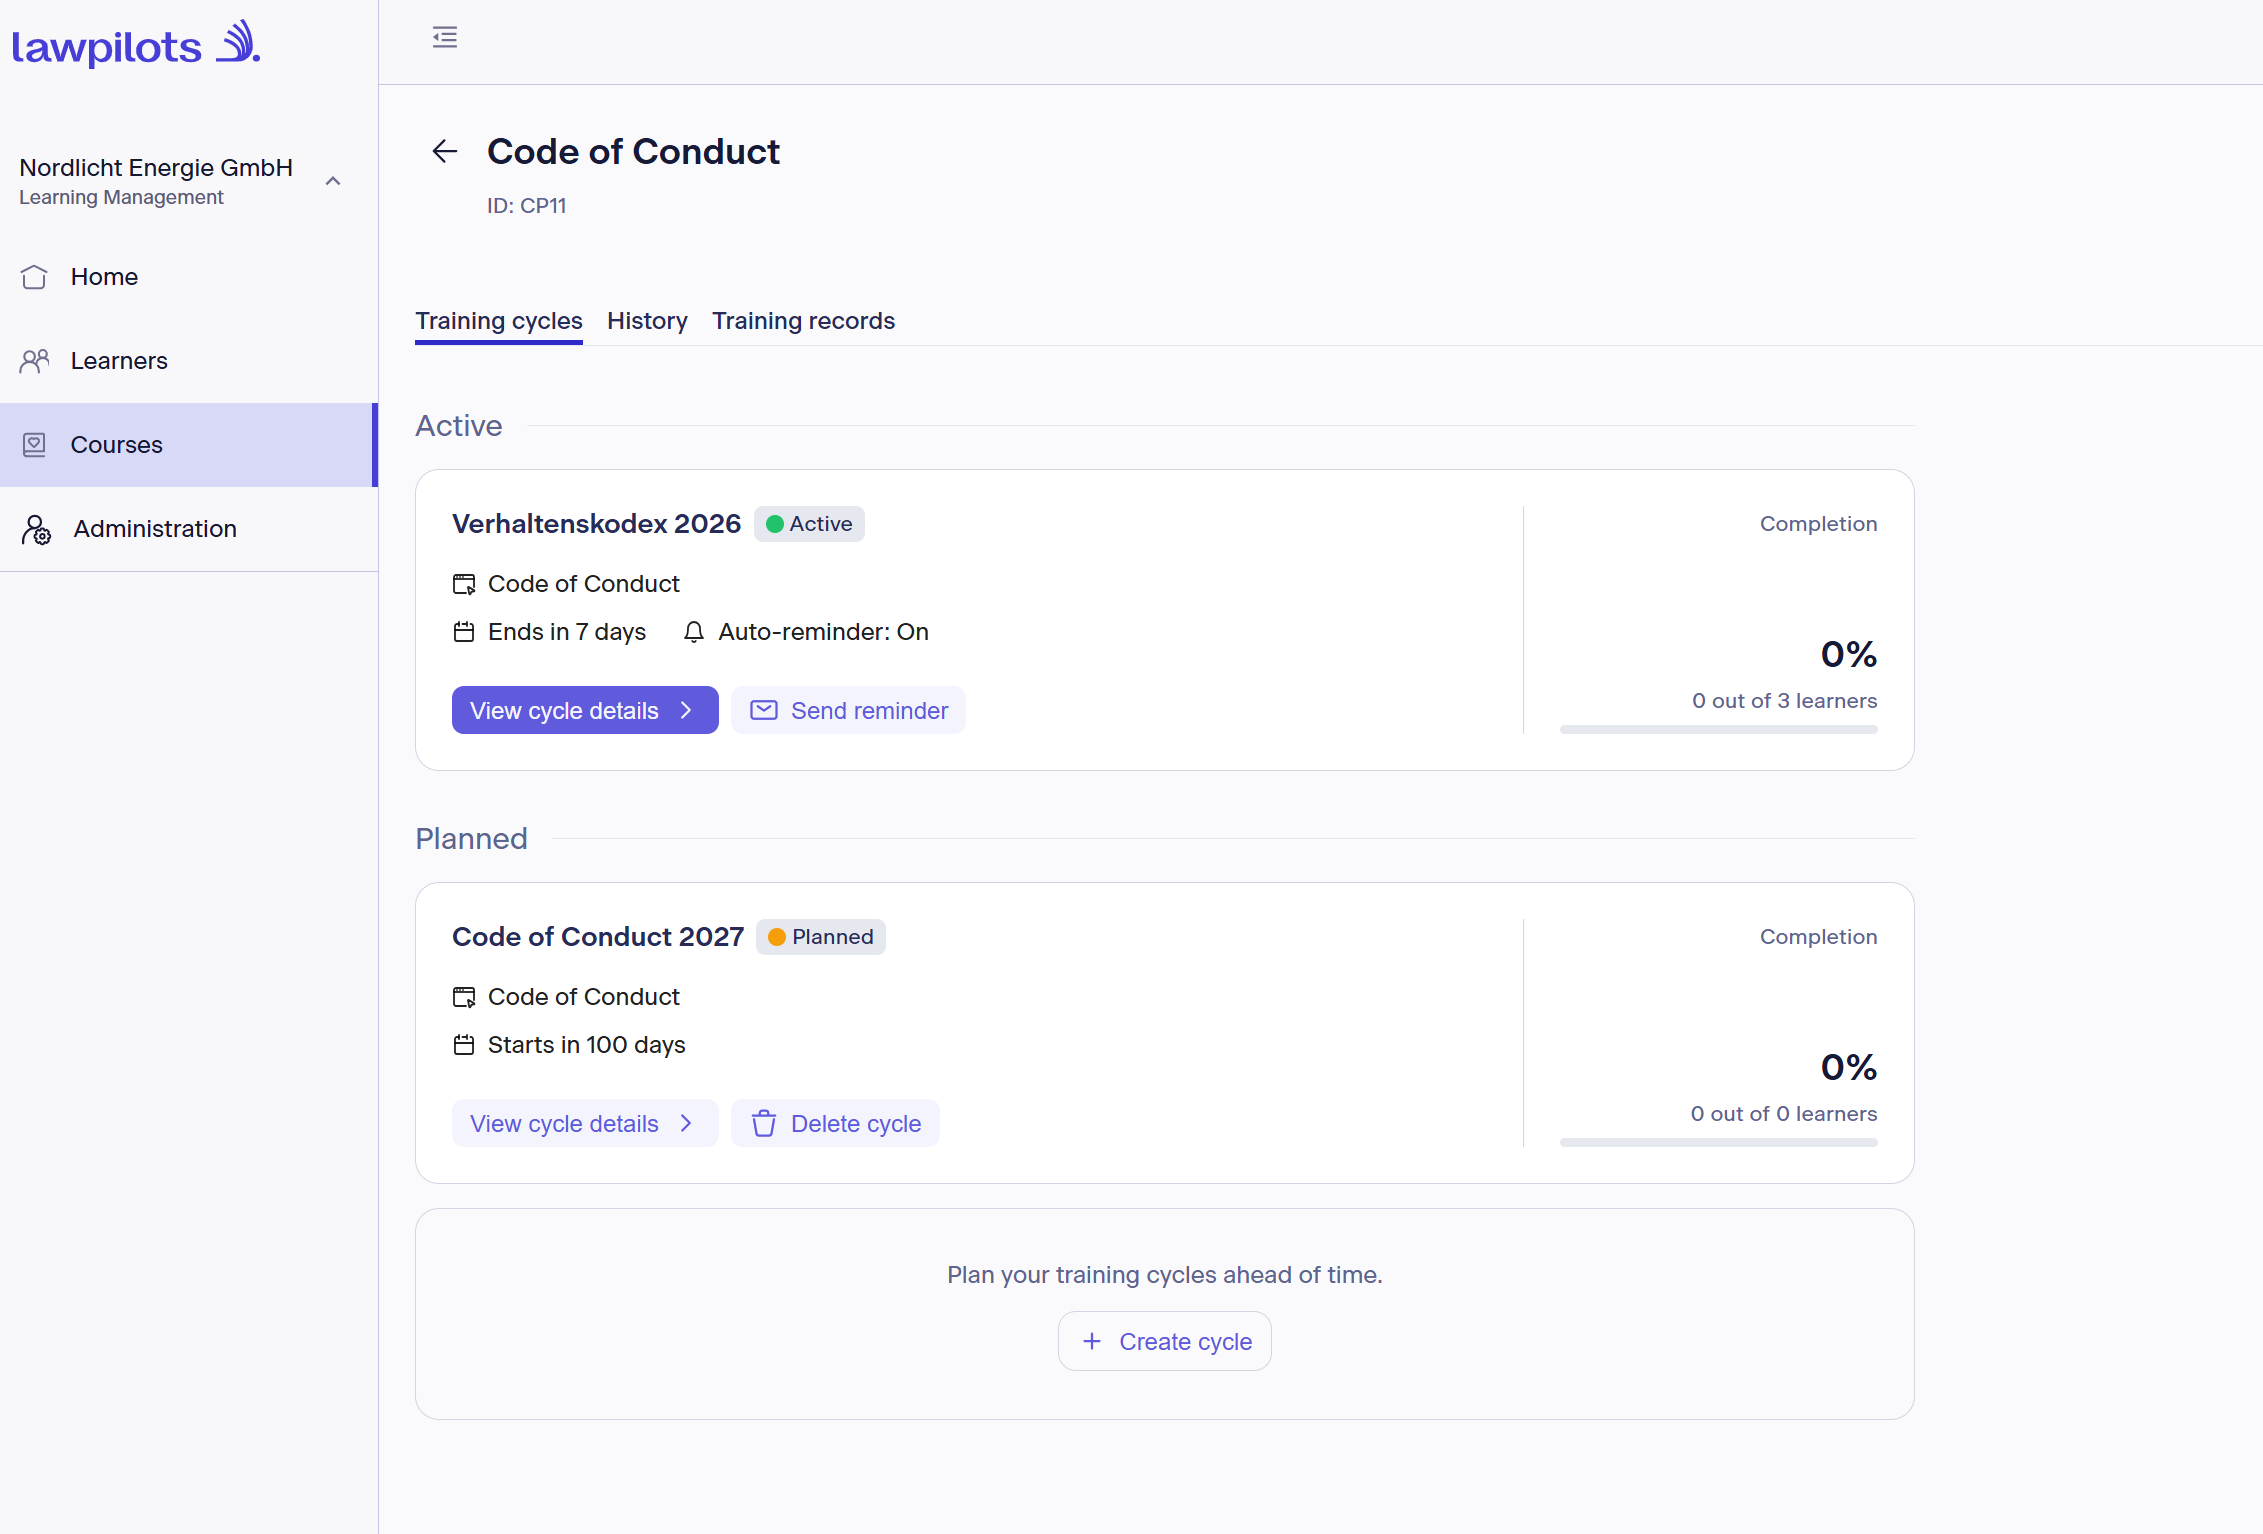Screen dimensions: 2263x1534
Task: Switch to the Training records tab
Action: click(x=803, y=321)
